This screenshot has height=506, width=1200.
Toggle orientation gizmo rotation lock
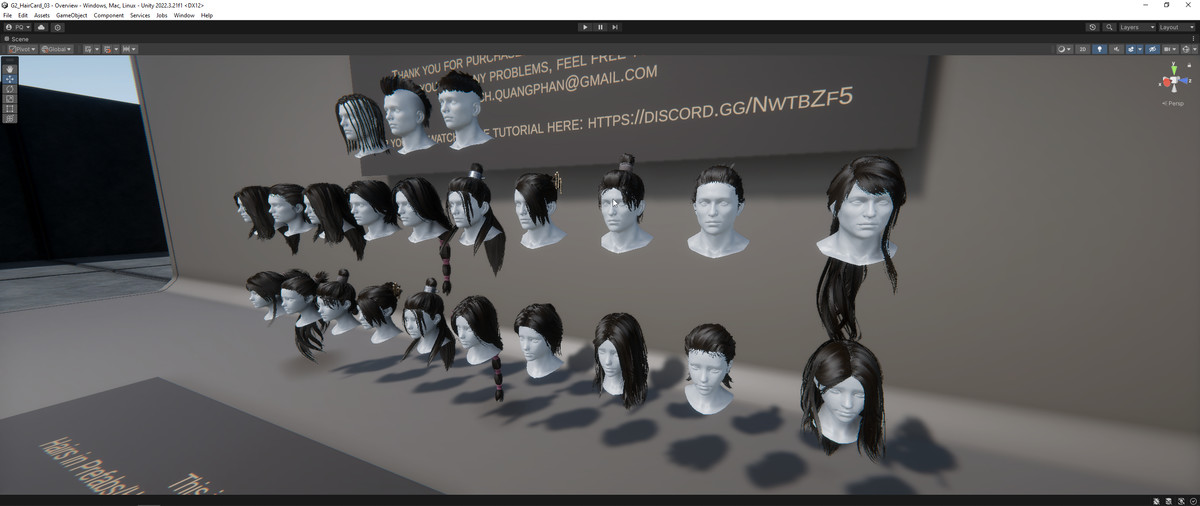point(1190,63)
